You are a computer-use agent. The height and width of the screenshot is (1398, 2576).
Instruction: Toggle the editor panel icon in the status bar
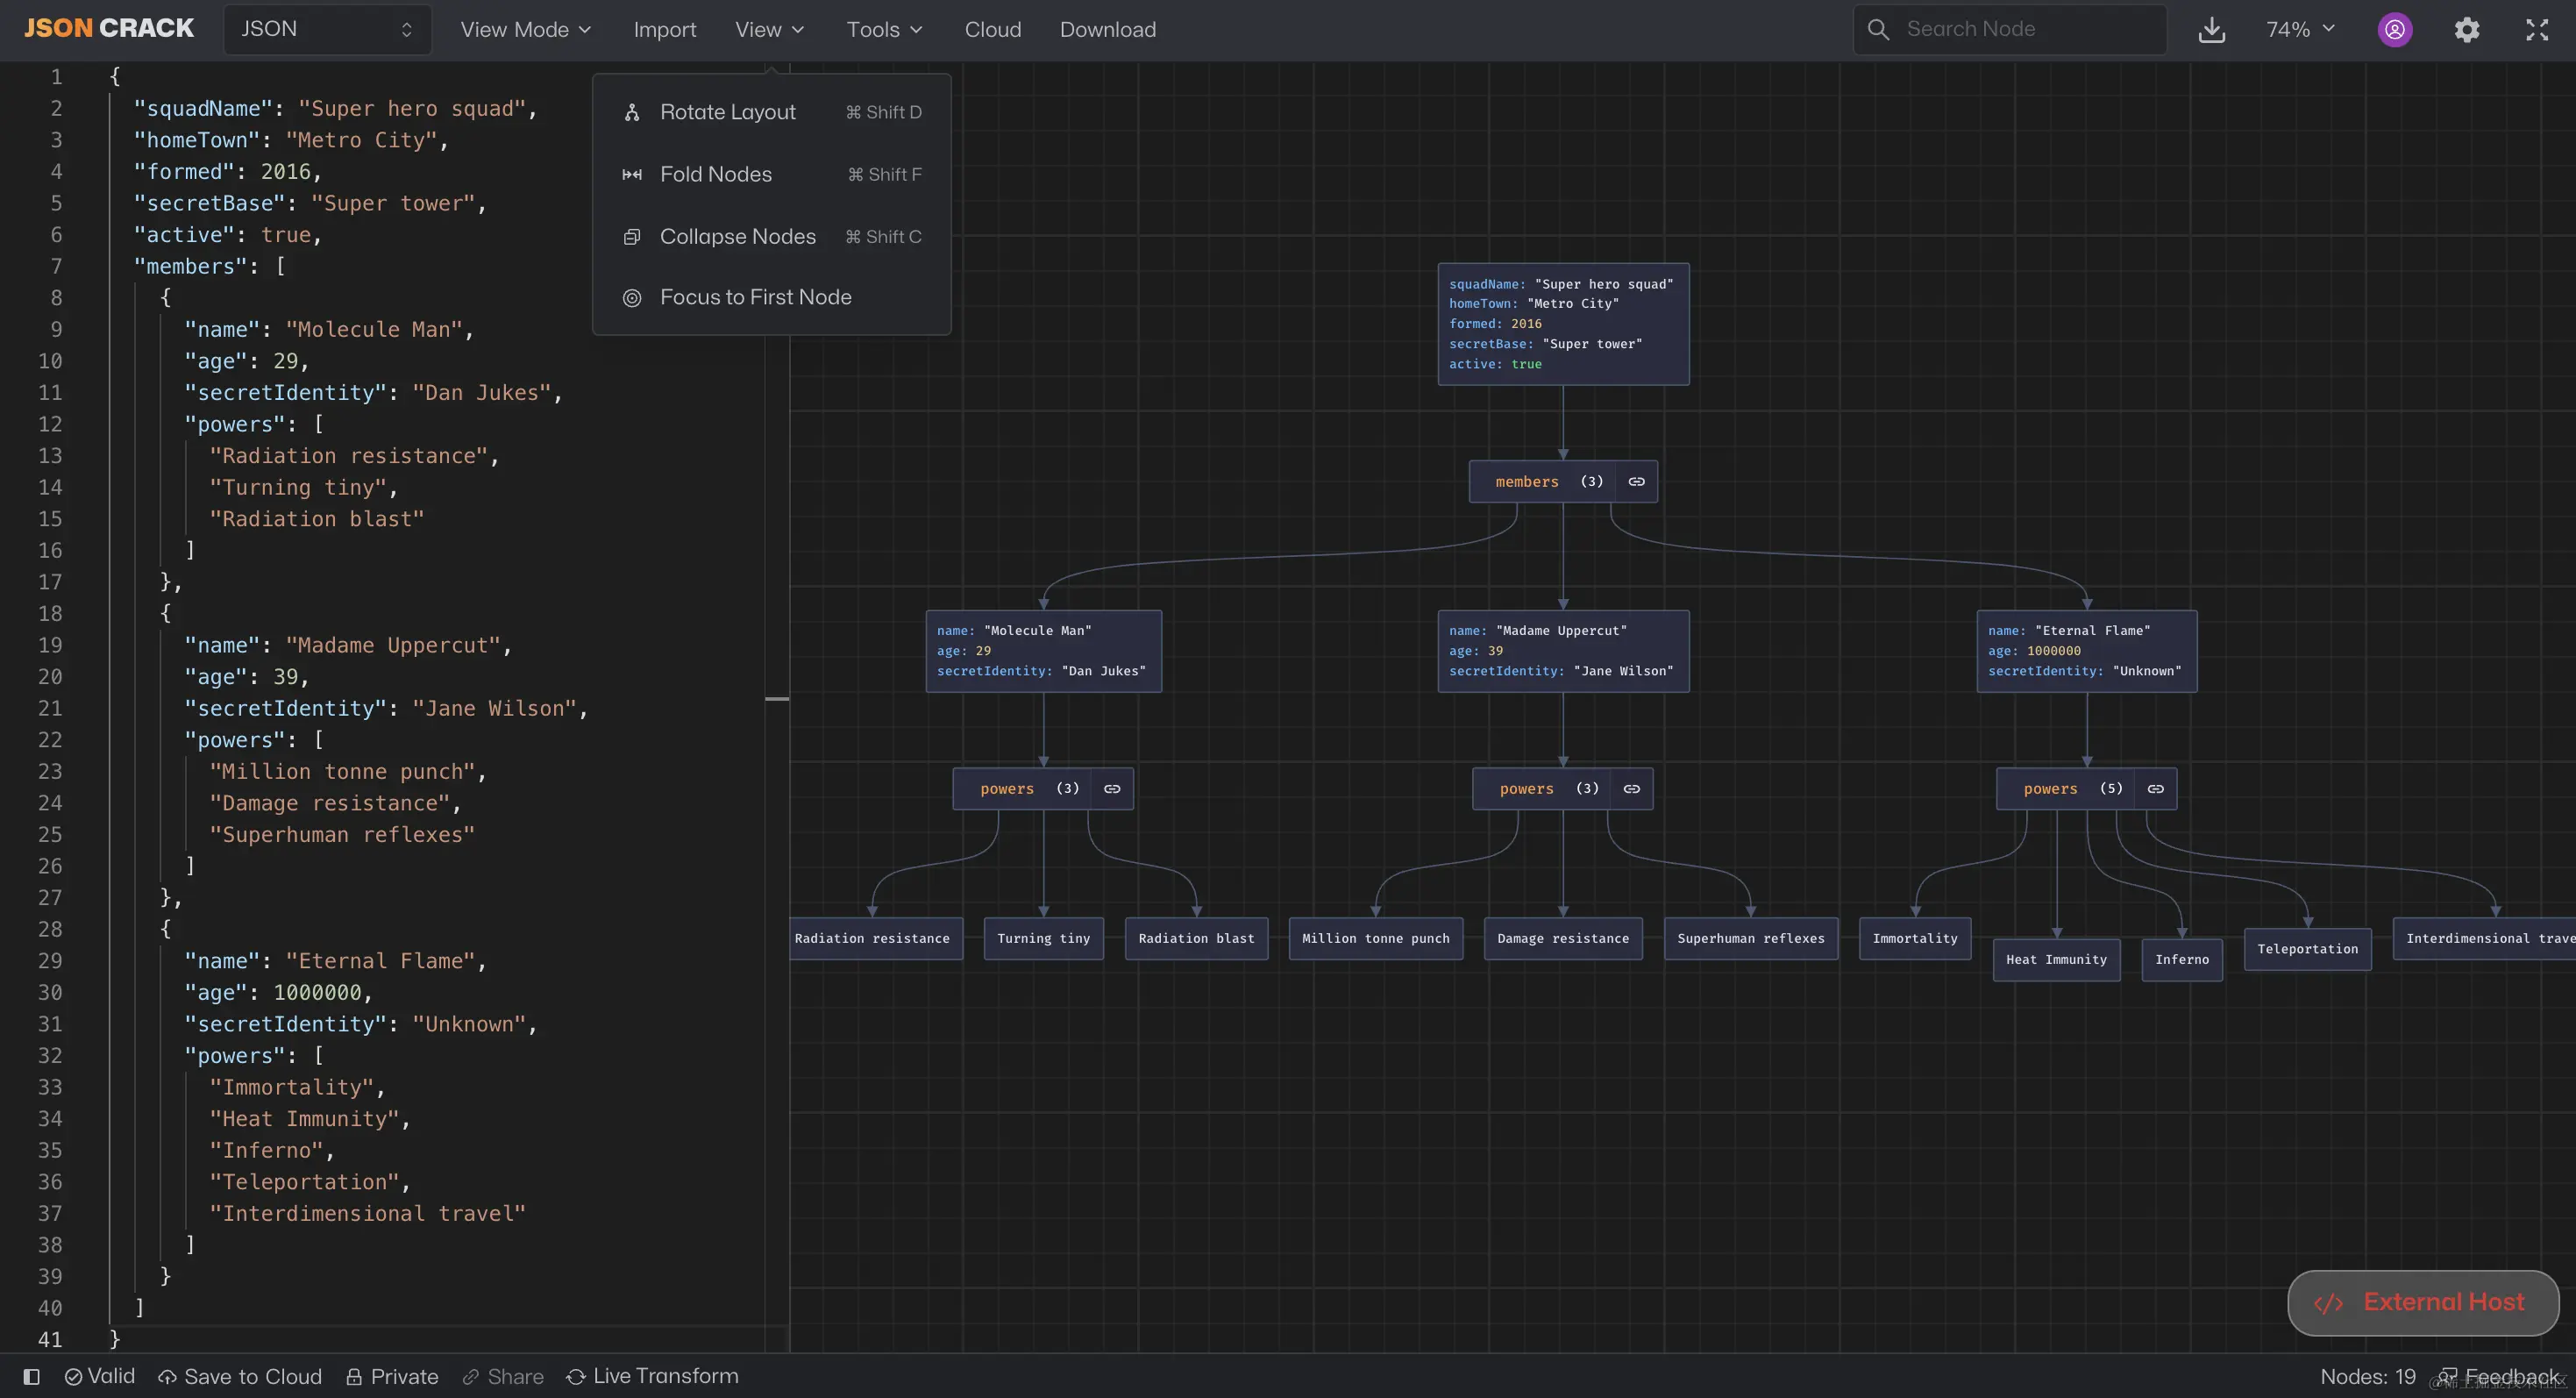pyautogui.click(x=31, y=1377)
